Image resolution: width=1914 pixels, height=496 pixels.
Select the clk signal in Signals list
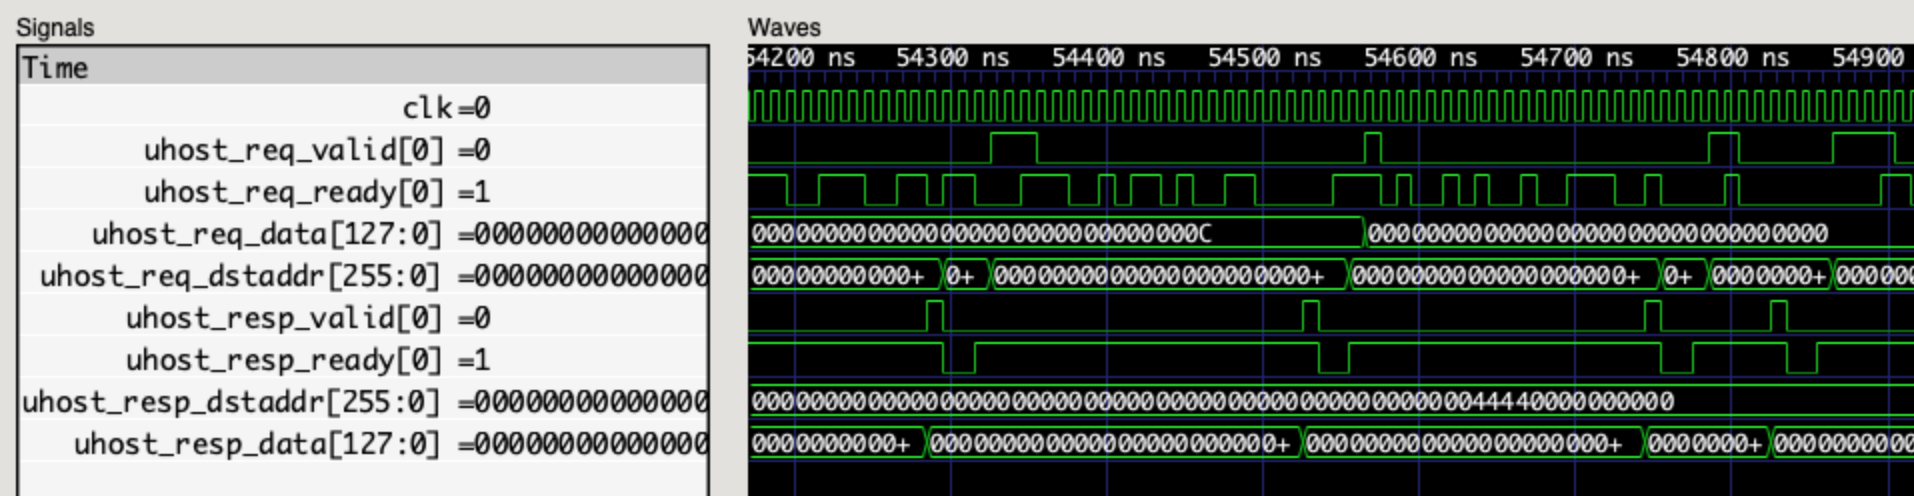427,108
